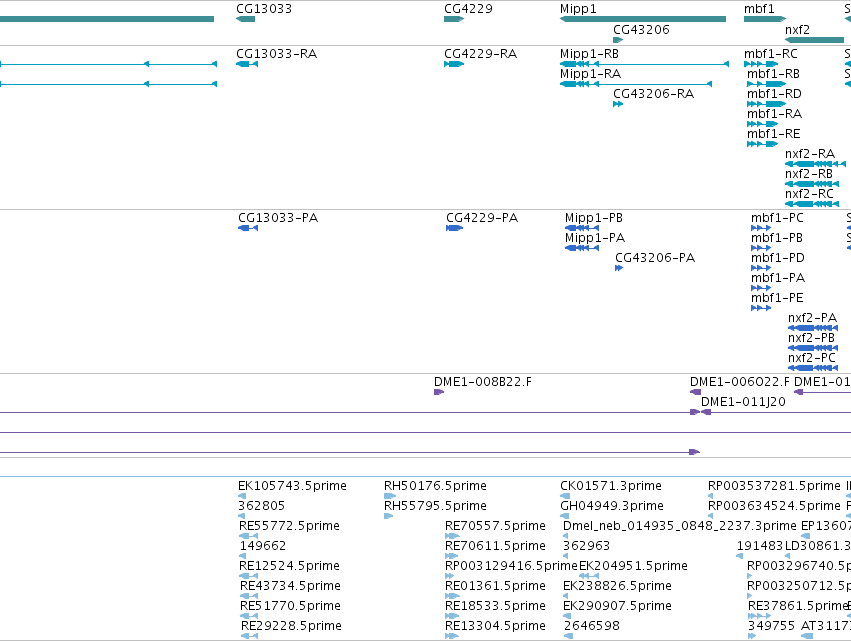The height and width of the screenshot is (641, 851).
Task: Open EST RE43734.5prime
Action: coord(290,586)
